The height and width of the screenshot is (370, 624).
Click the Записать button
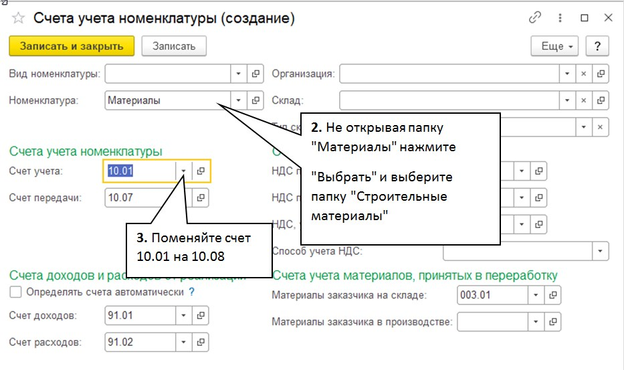[x=174, y=46]
